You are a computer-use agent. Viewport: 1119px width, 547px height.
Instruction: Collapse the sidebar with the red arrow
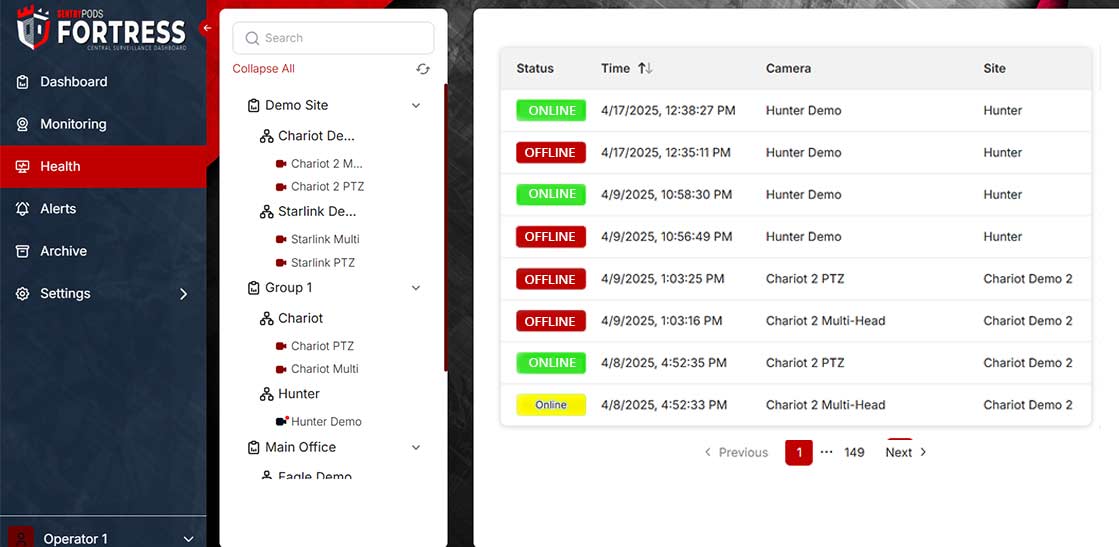click(207, 28)
